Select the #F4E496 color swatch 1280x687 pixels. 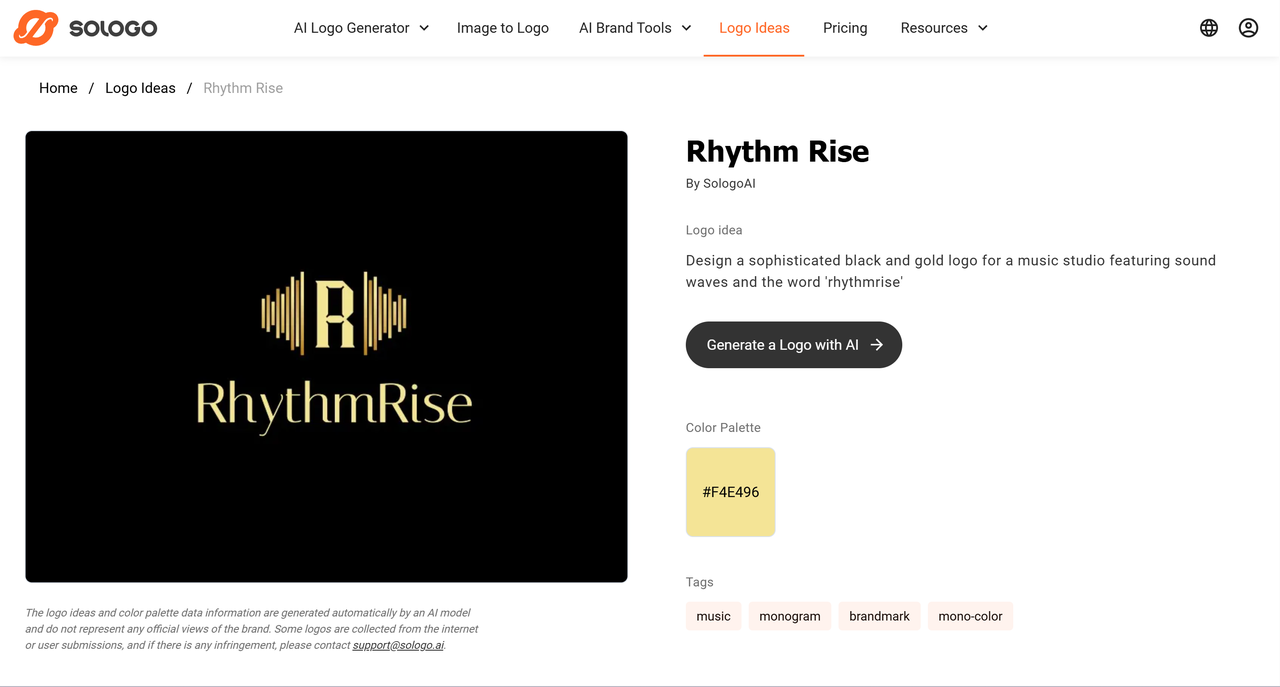730,492
